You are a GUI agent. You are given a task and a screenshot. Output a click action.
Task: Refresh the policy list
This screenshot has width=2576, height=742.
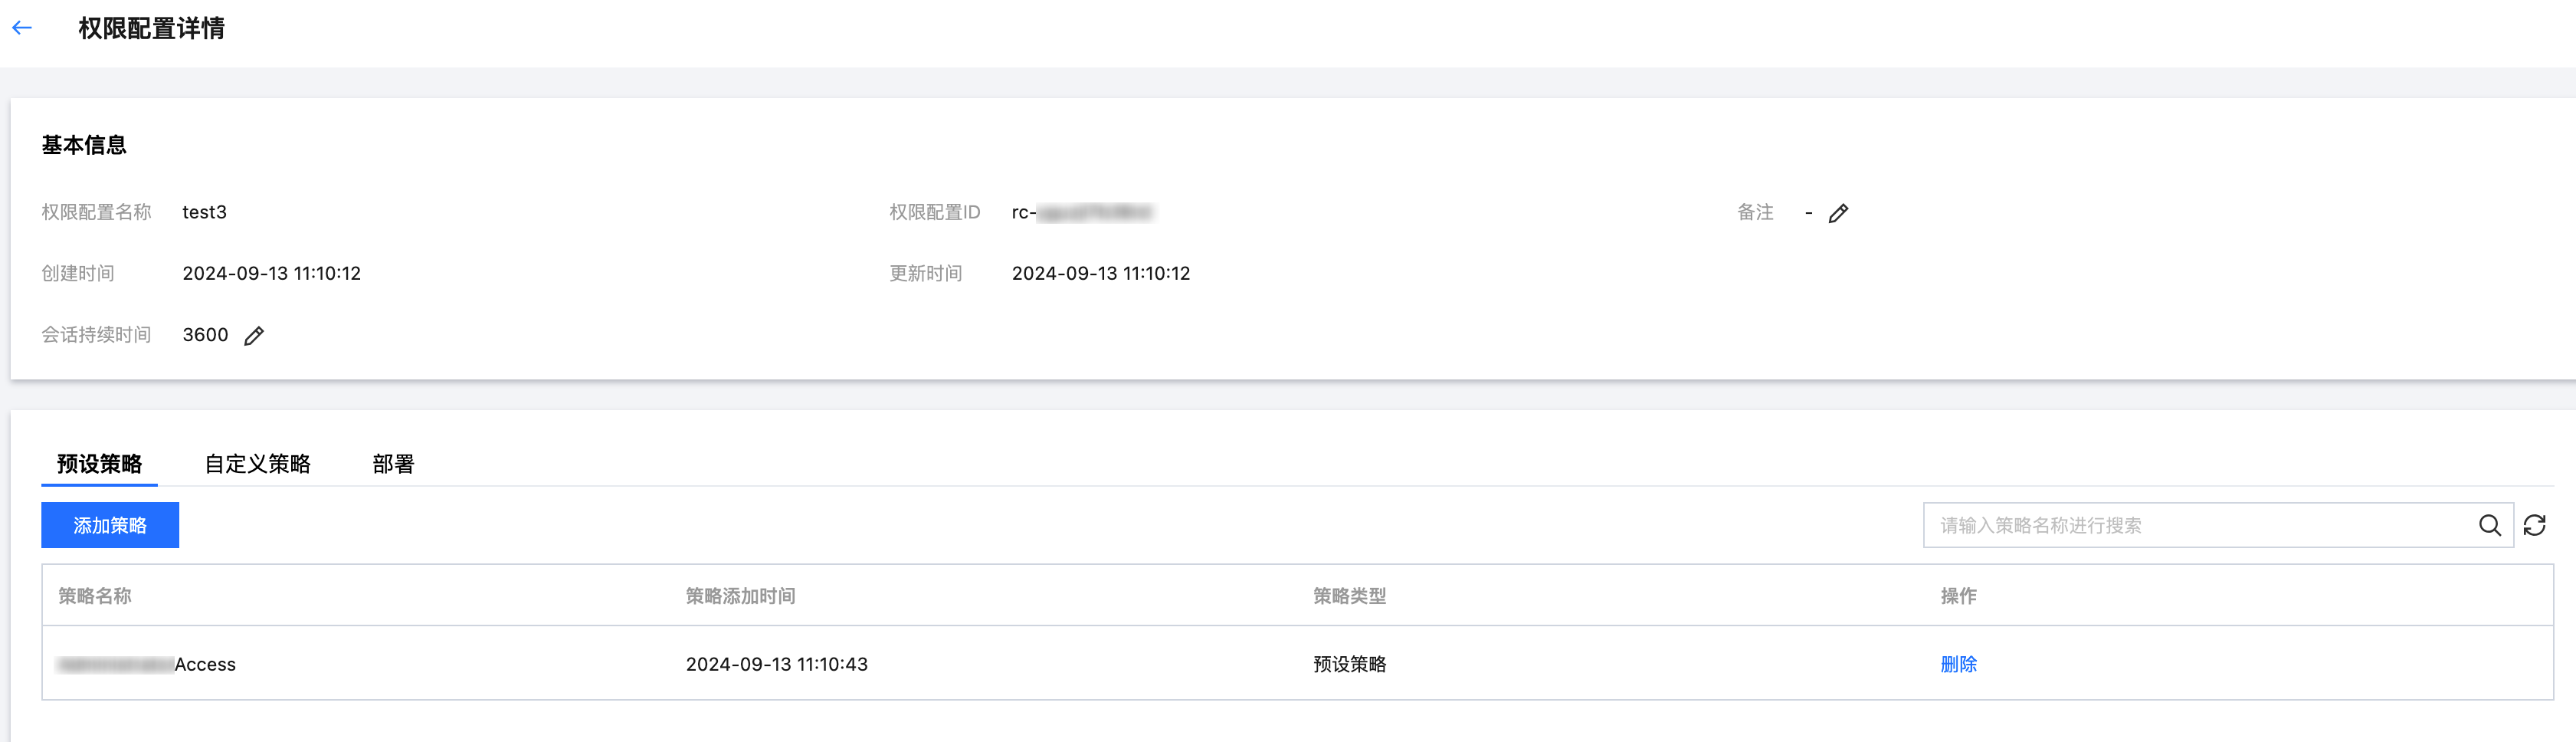point(2534,525)
